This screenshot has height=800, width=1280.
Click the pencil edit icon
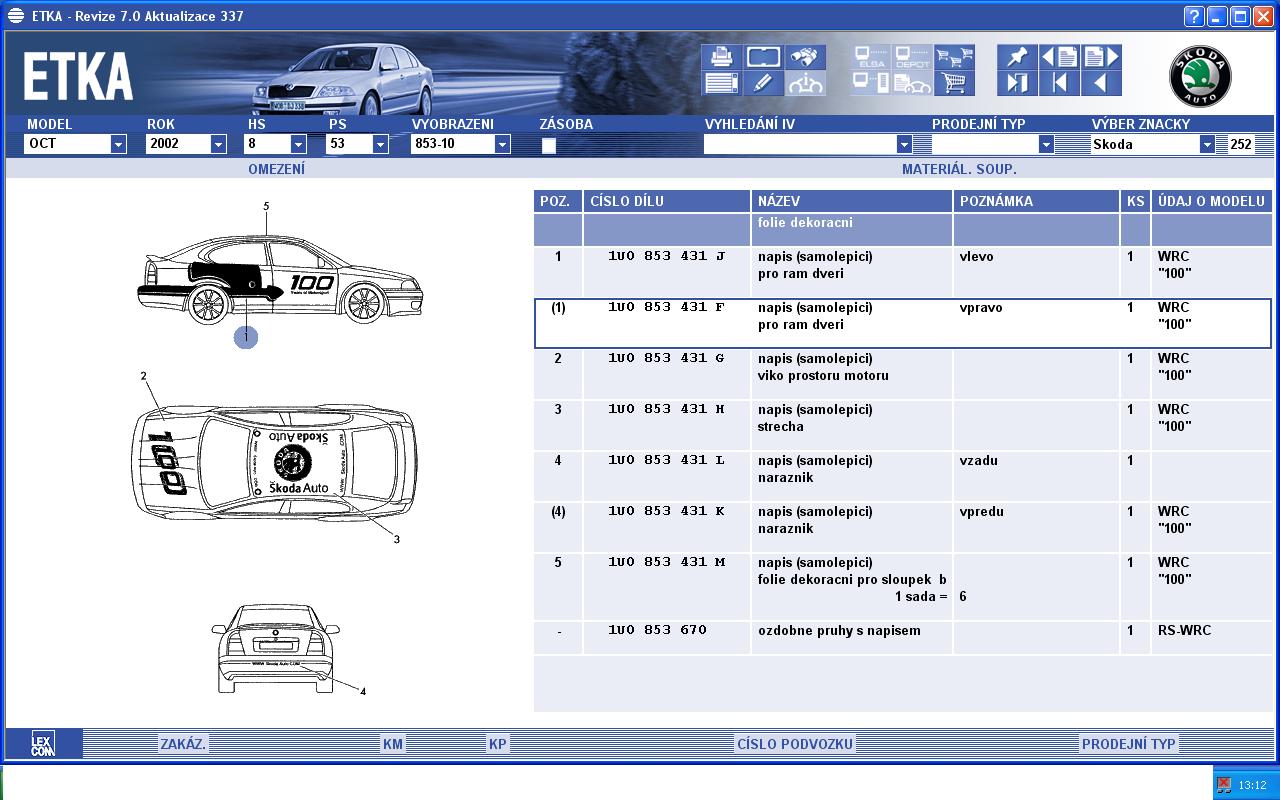pos(763,83)
